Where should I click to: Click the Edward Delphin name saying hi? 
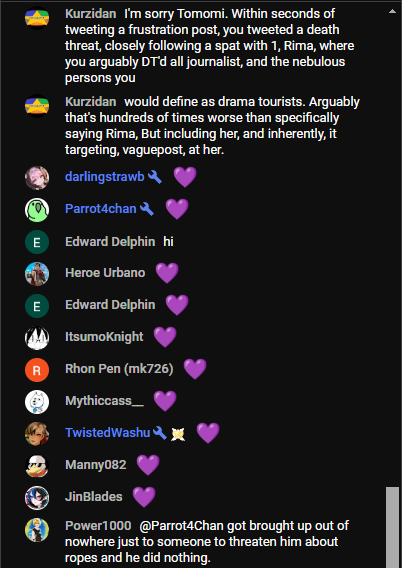[x=110, y=242]
